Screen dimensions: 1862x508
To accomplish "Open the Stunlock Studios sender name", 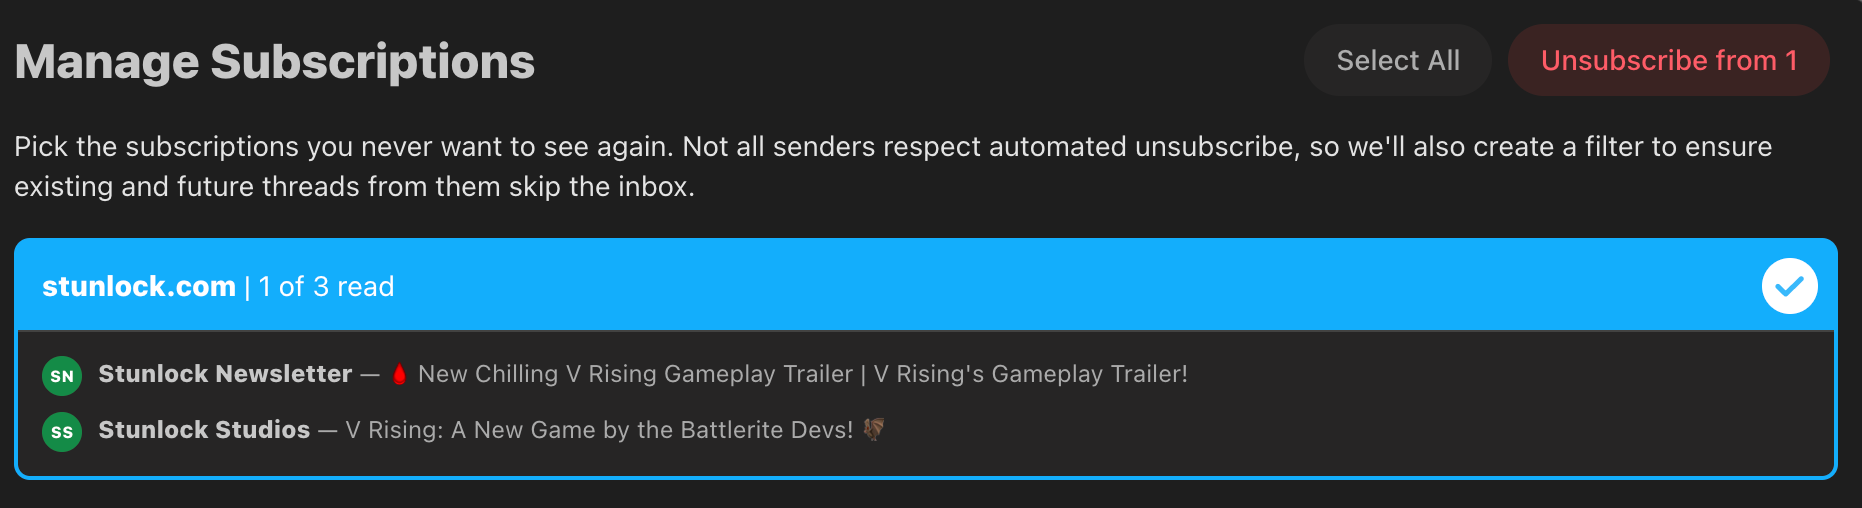I will tap(204, 430).
